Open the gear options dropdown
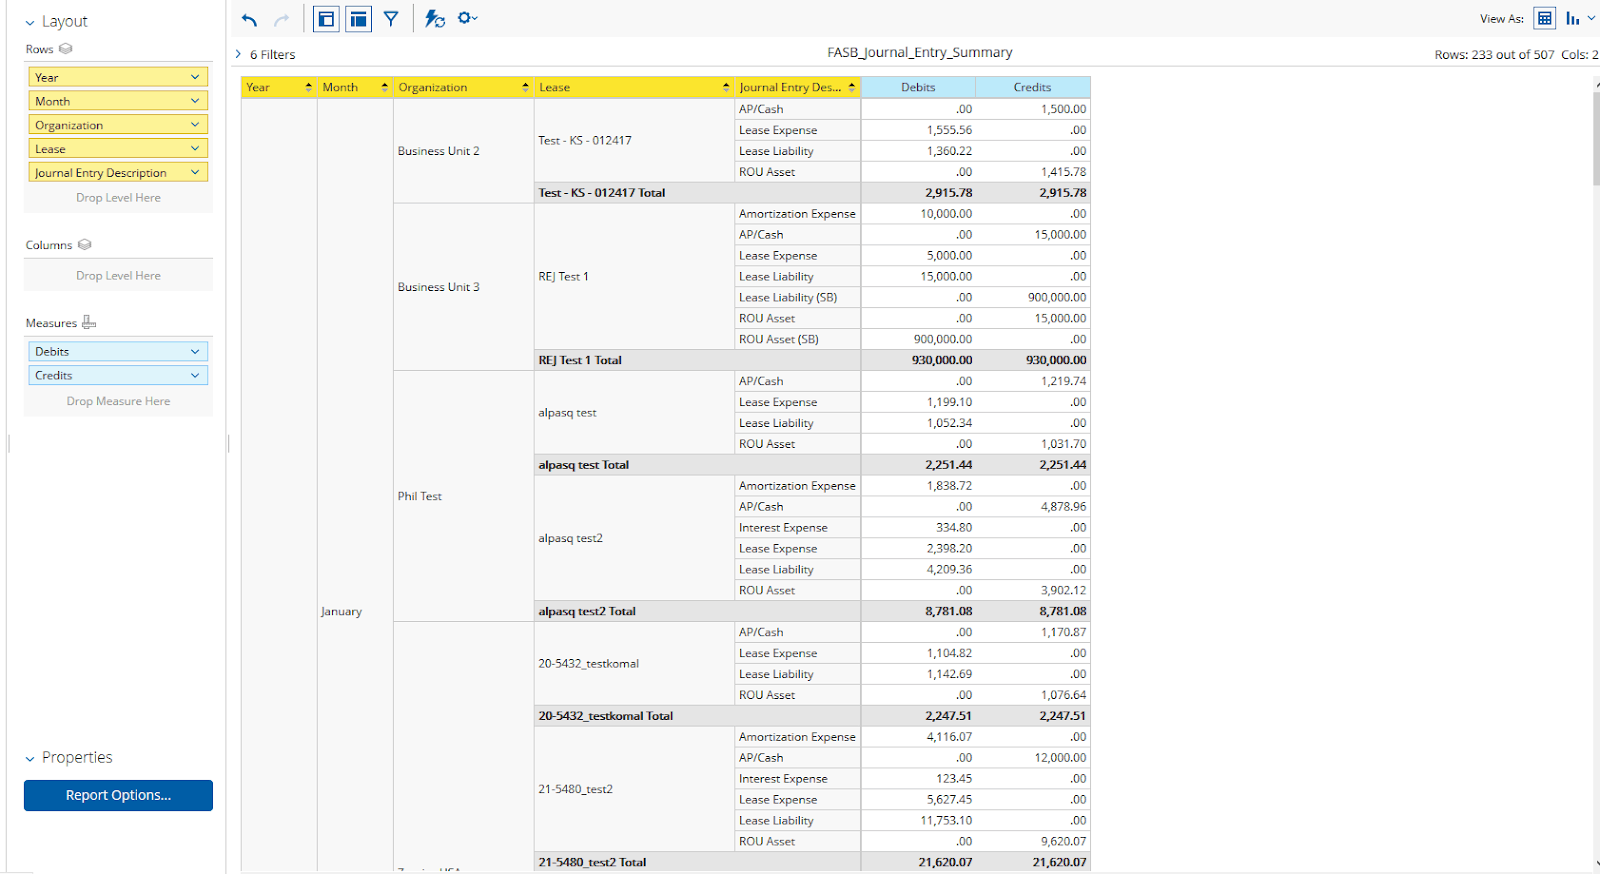Image resolution: width=1600 pixels, height=874 pixels. (x=467, y=18)
